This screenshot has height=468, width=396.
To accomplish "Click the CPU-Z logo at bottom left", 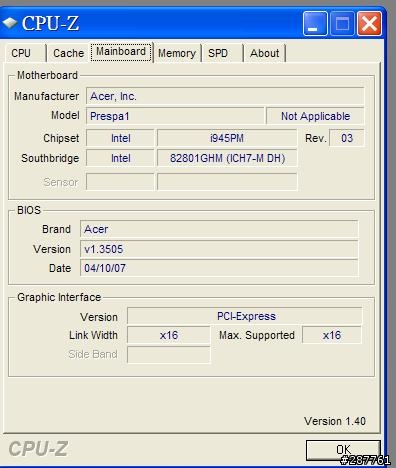I will click(x=38, y=449).
